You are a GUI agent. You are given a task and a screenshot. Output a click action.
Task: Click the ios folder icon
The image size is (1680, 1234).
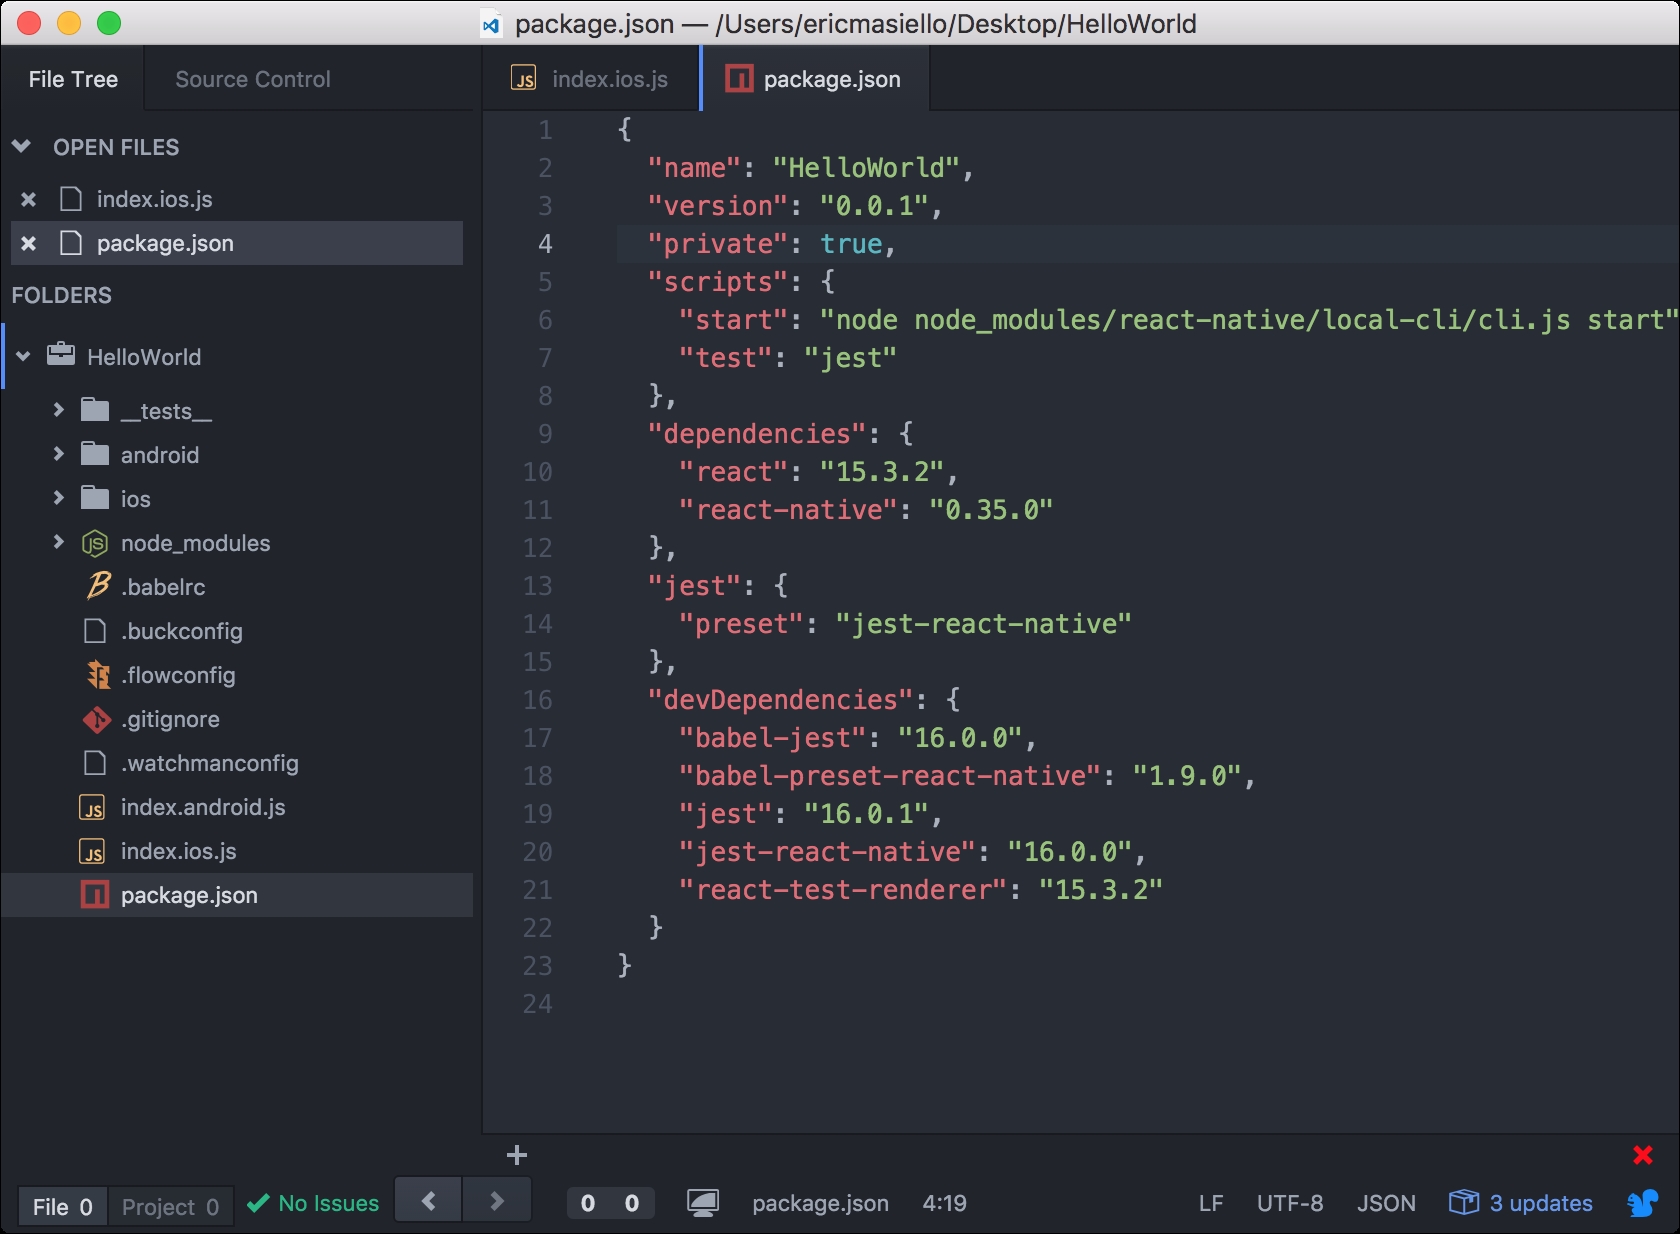(x=95, y=498)
